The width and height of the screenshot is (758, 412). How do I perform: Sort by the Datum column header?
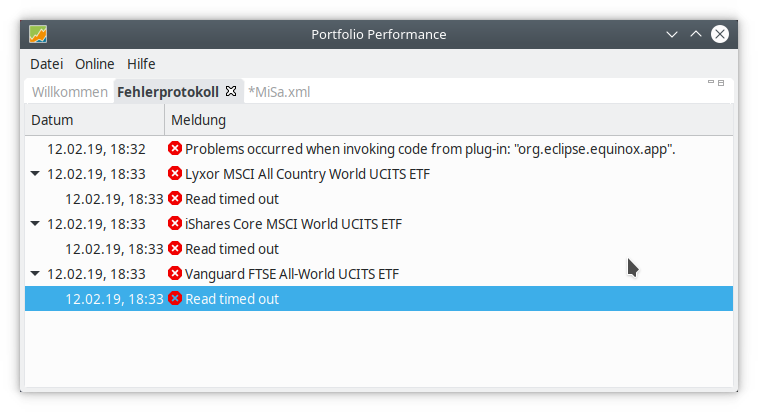[93, 121]
